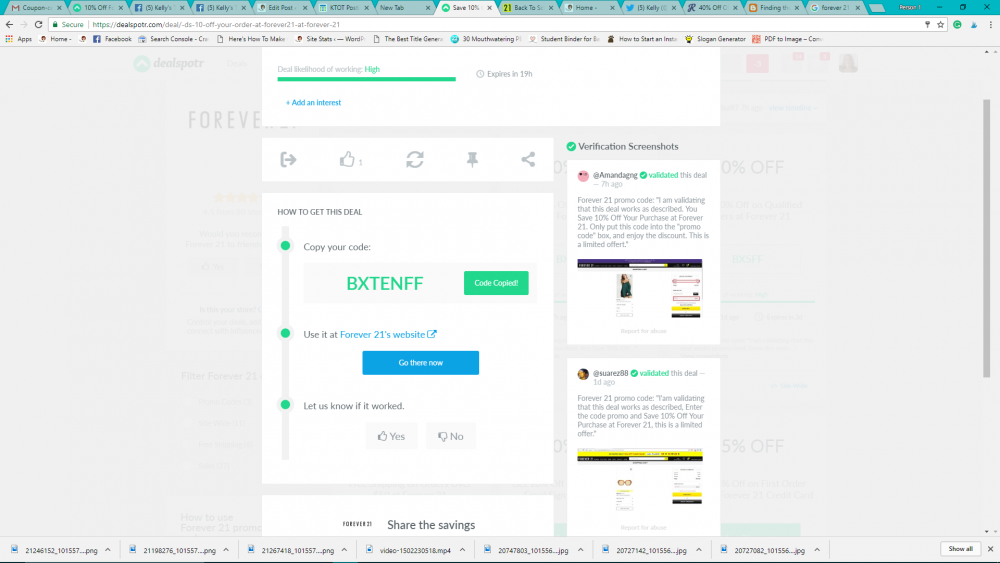Expand options for 20727142_101556 jpg download

coord(699,550)
